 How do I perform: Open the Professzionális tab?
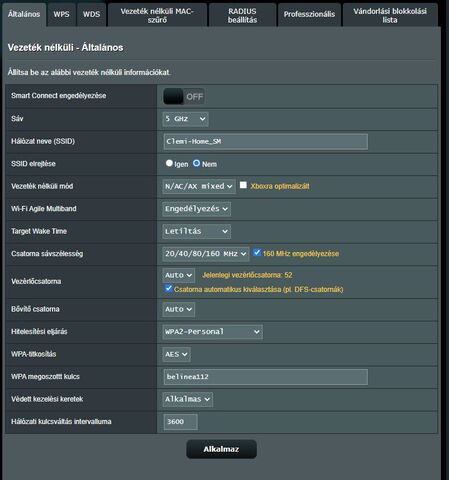[309, 15]
